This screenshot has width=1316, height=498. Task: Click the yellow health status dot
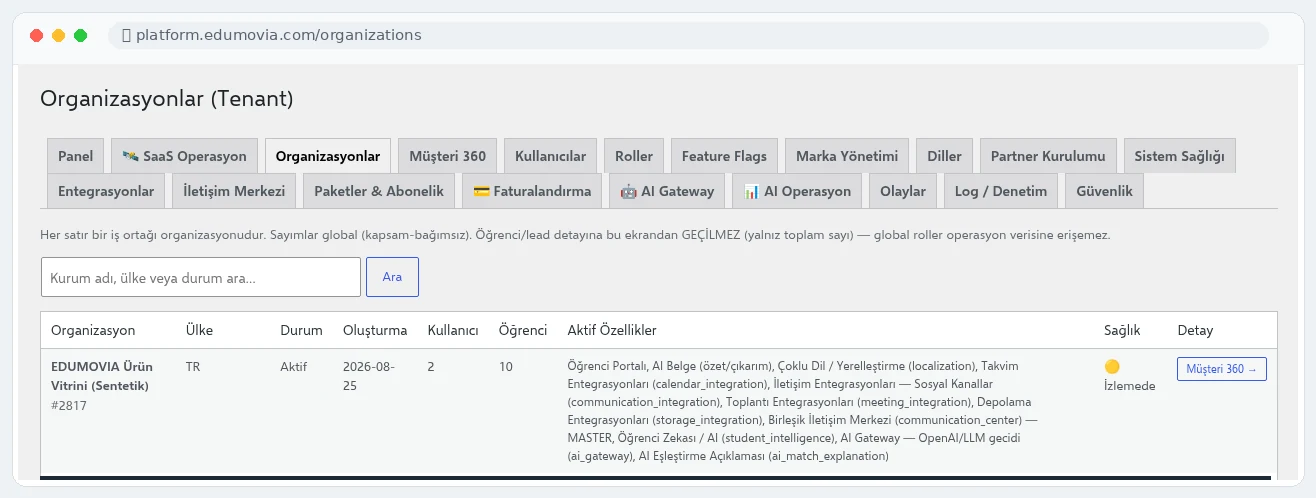pyautogui.click(x=1112, y=367)
